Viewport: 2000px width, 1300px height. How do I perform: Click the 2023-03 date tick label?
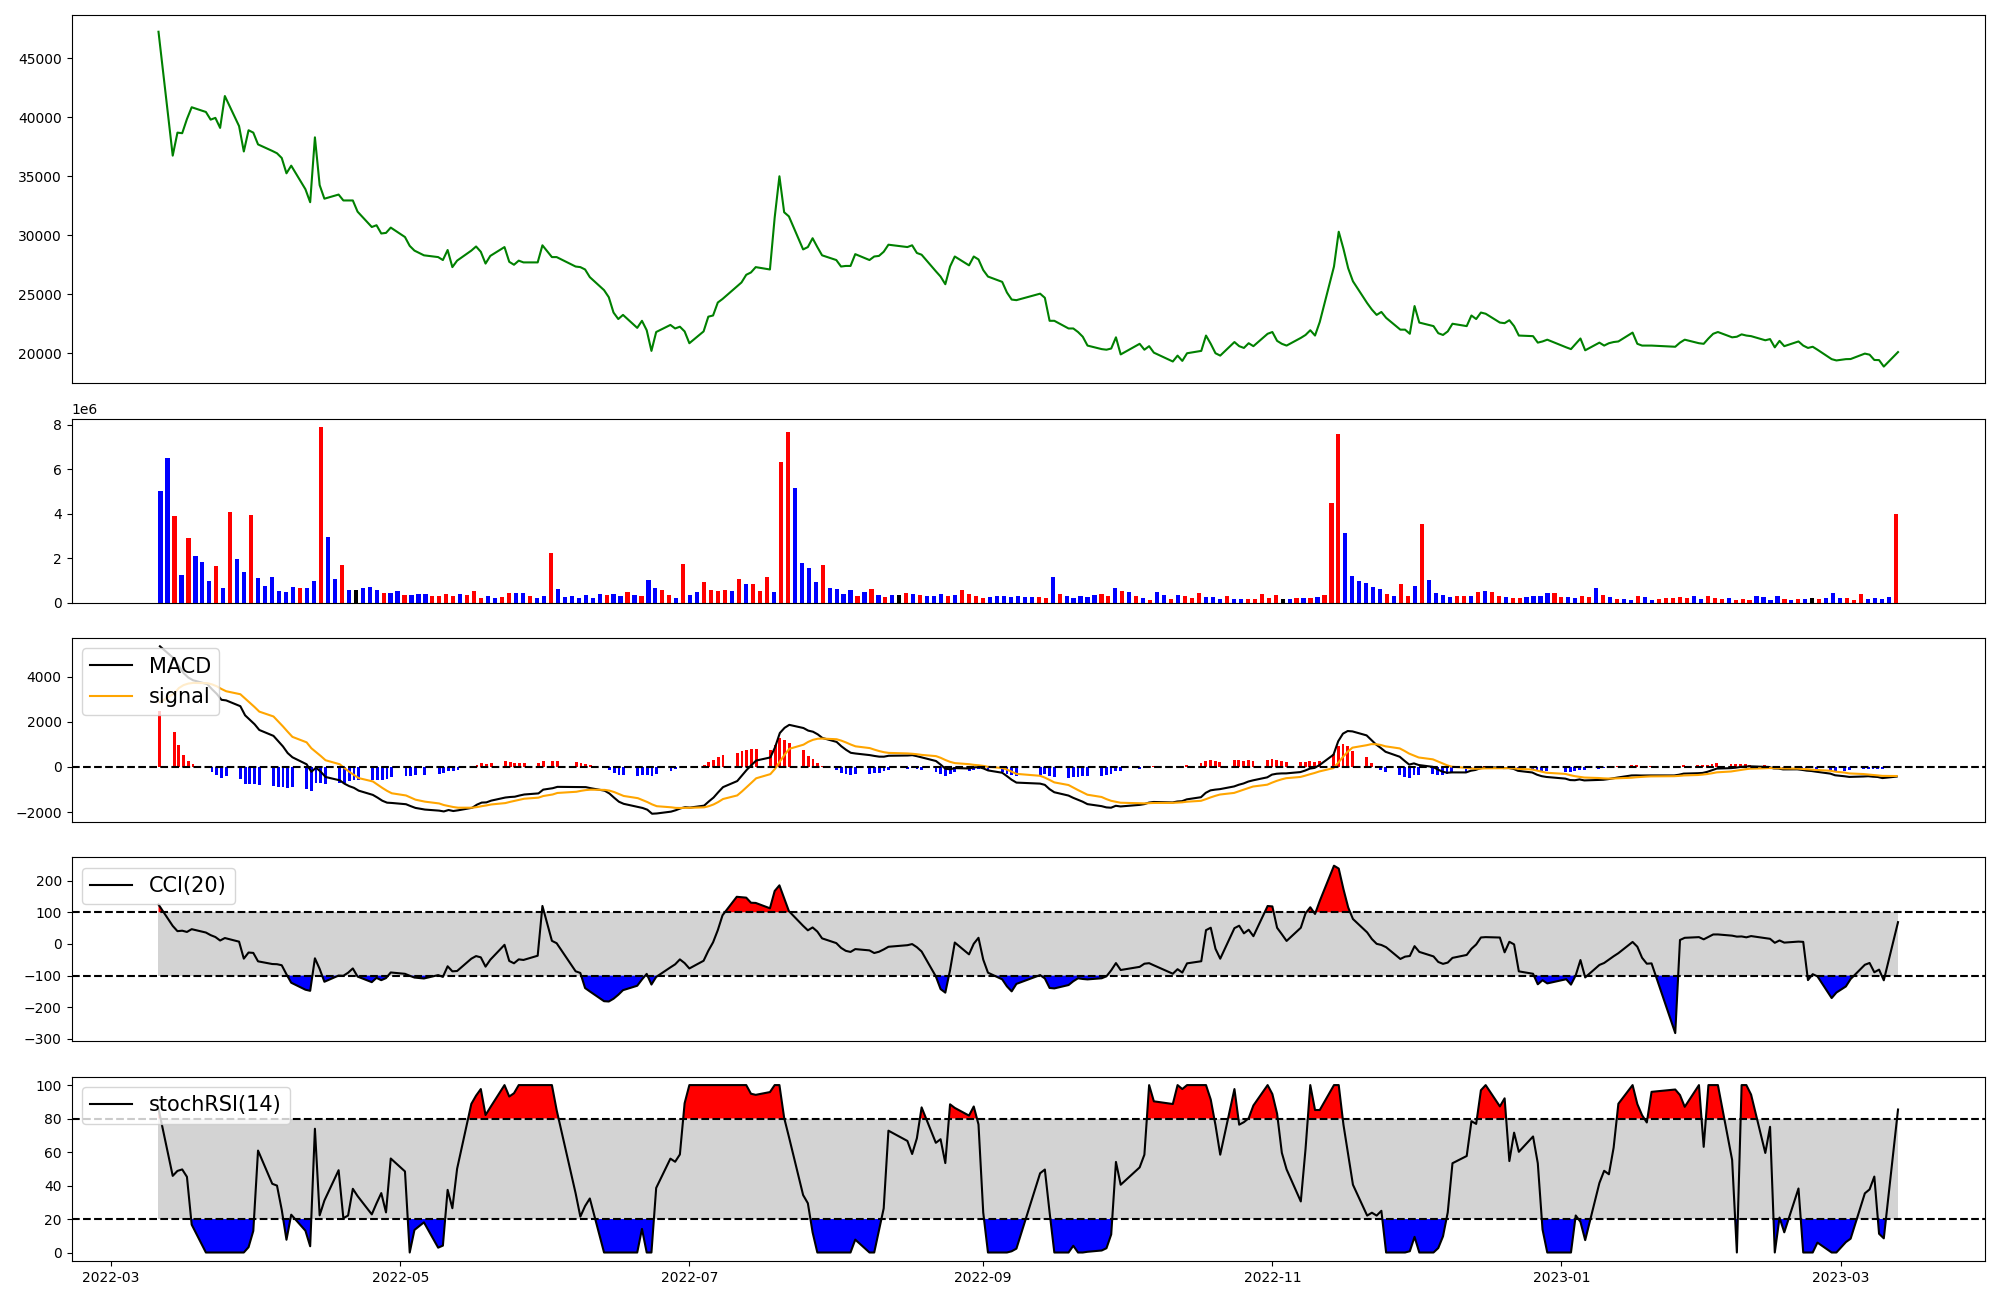coord(1841,1277)
